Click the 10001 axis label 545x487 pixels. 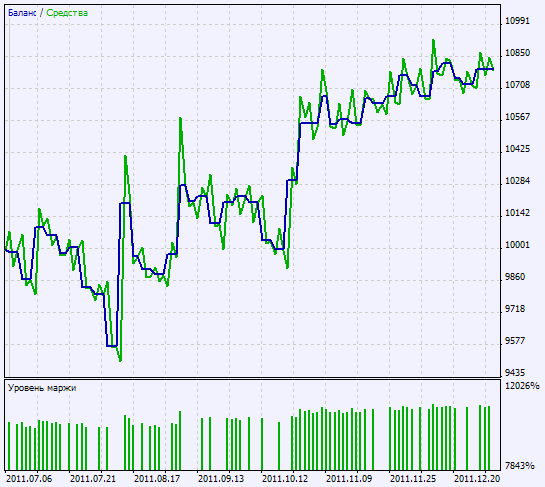[x=517, y=245]
